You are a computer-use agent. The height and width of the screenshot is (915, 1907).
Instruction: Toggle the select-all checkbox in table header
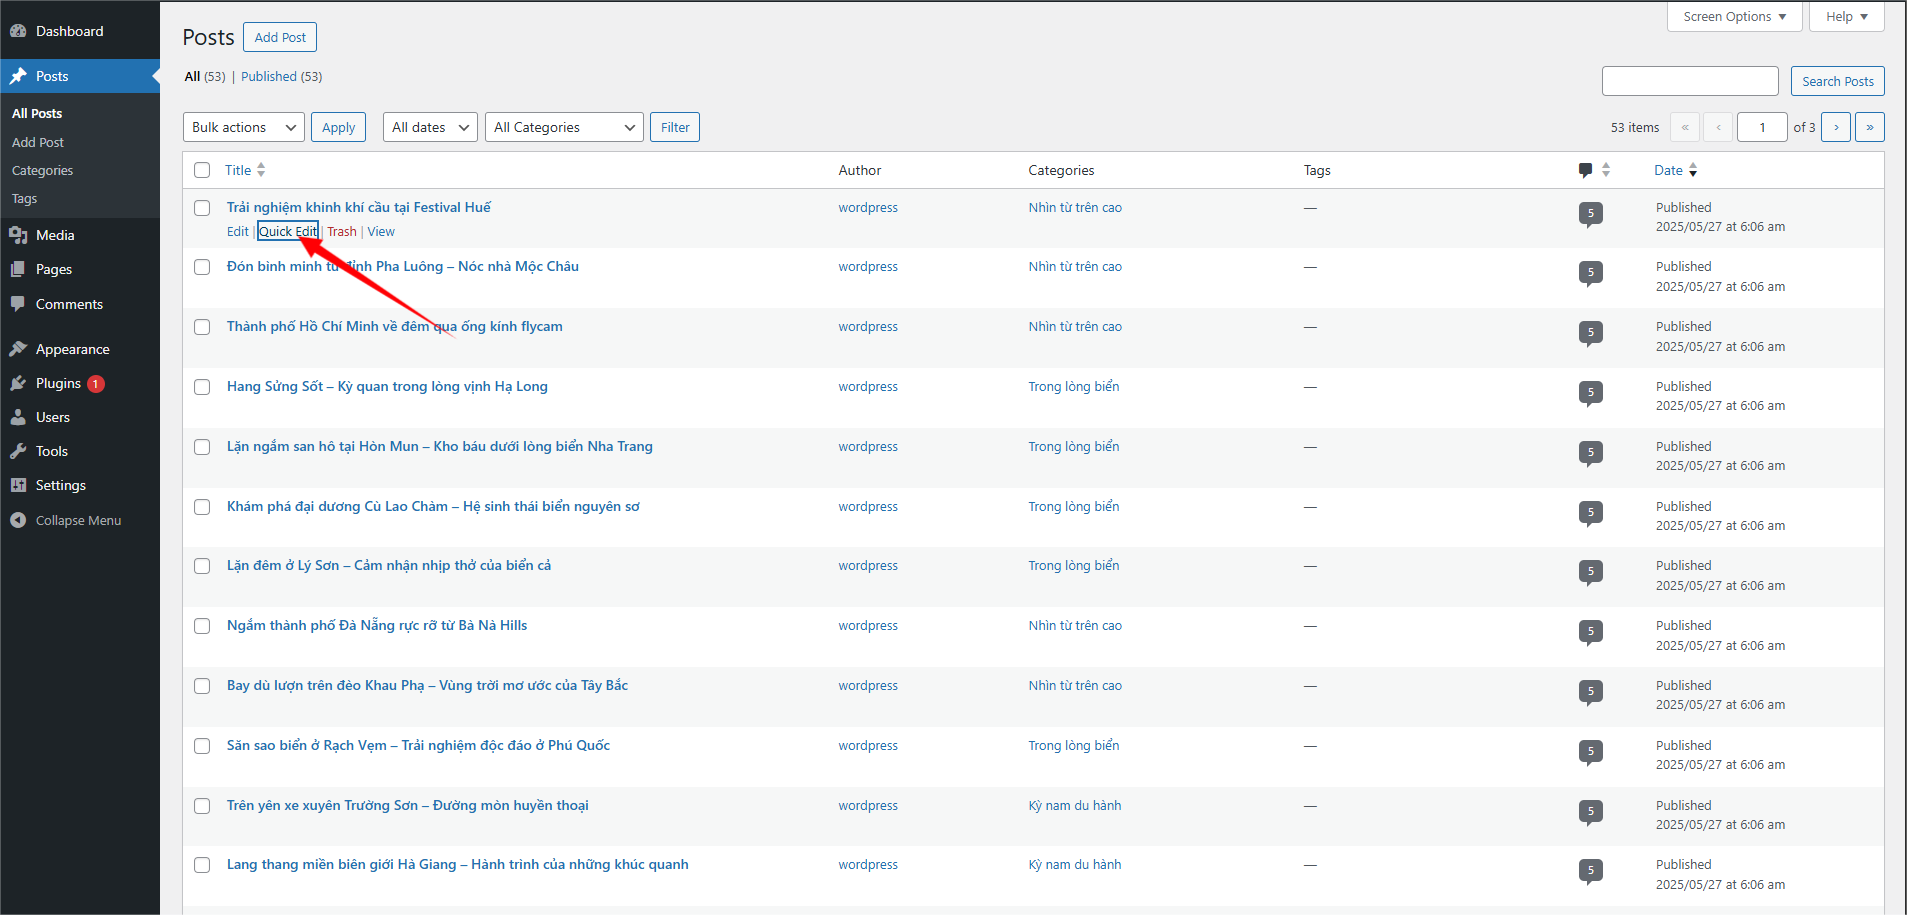[x=202, y=170]
